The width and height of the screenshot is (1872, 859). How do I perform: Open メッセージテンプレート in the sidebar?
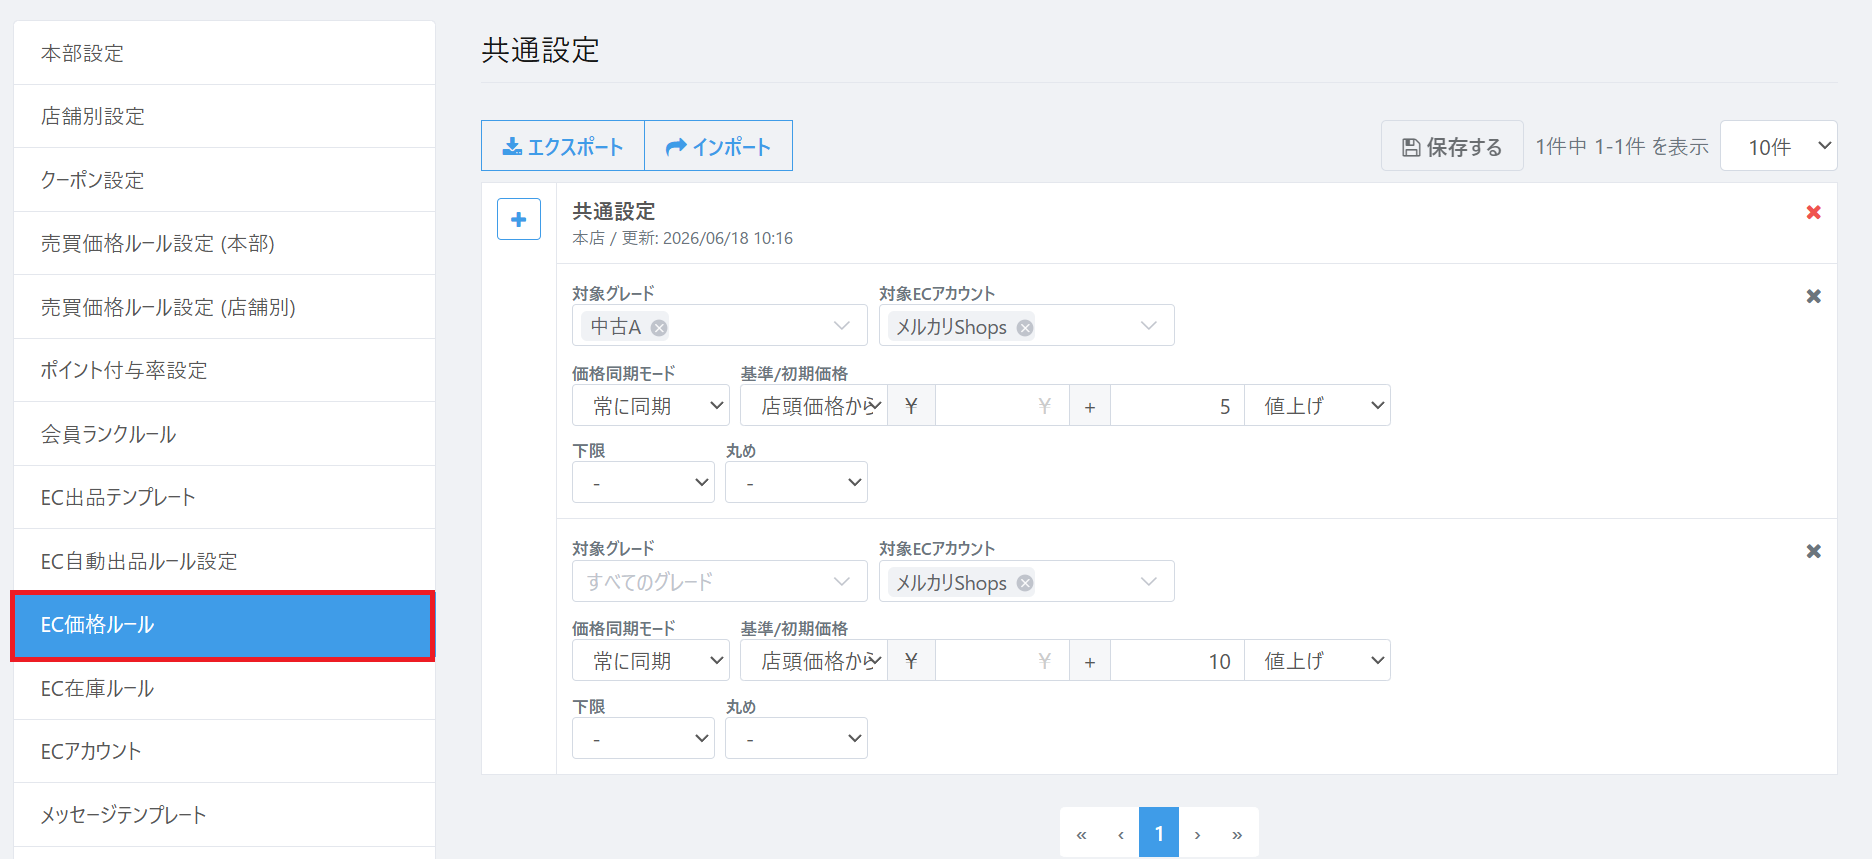click(x=224, y=815)
